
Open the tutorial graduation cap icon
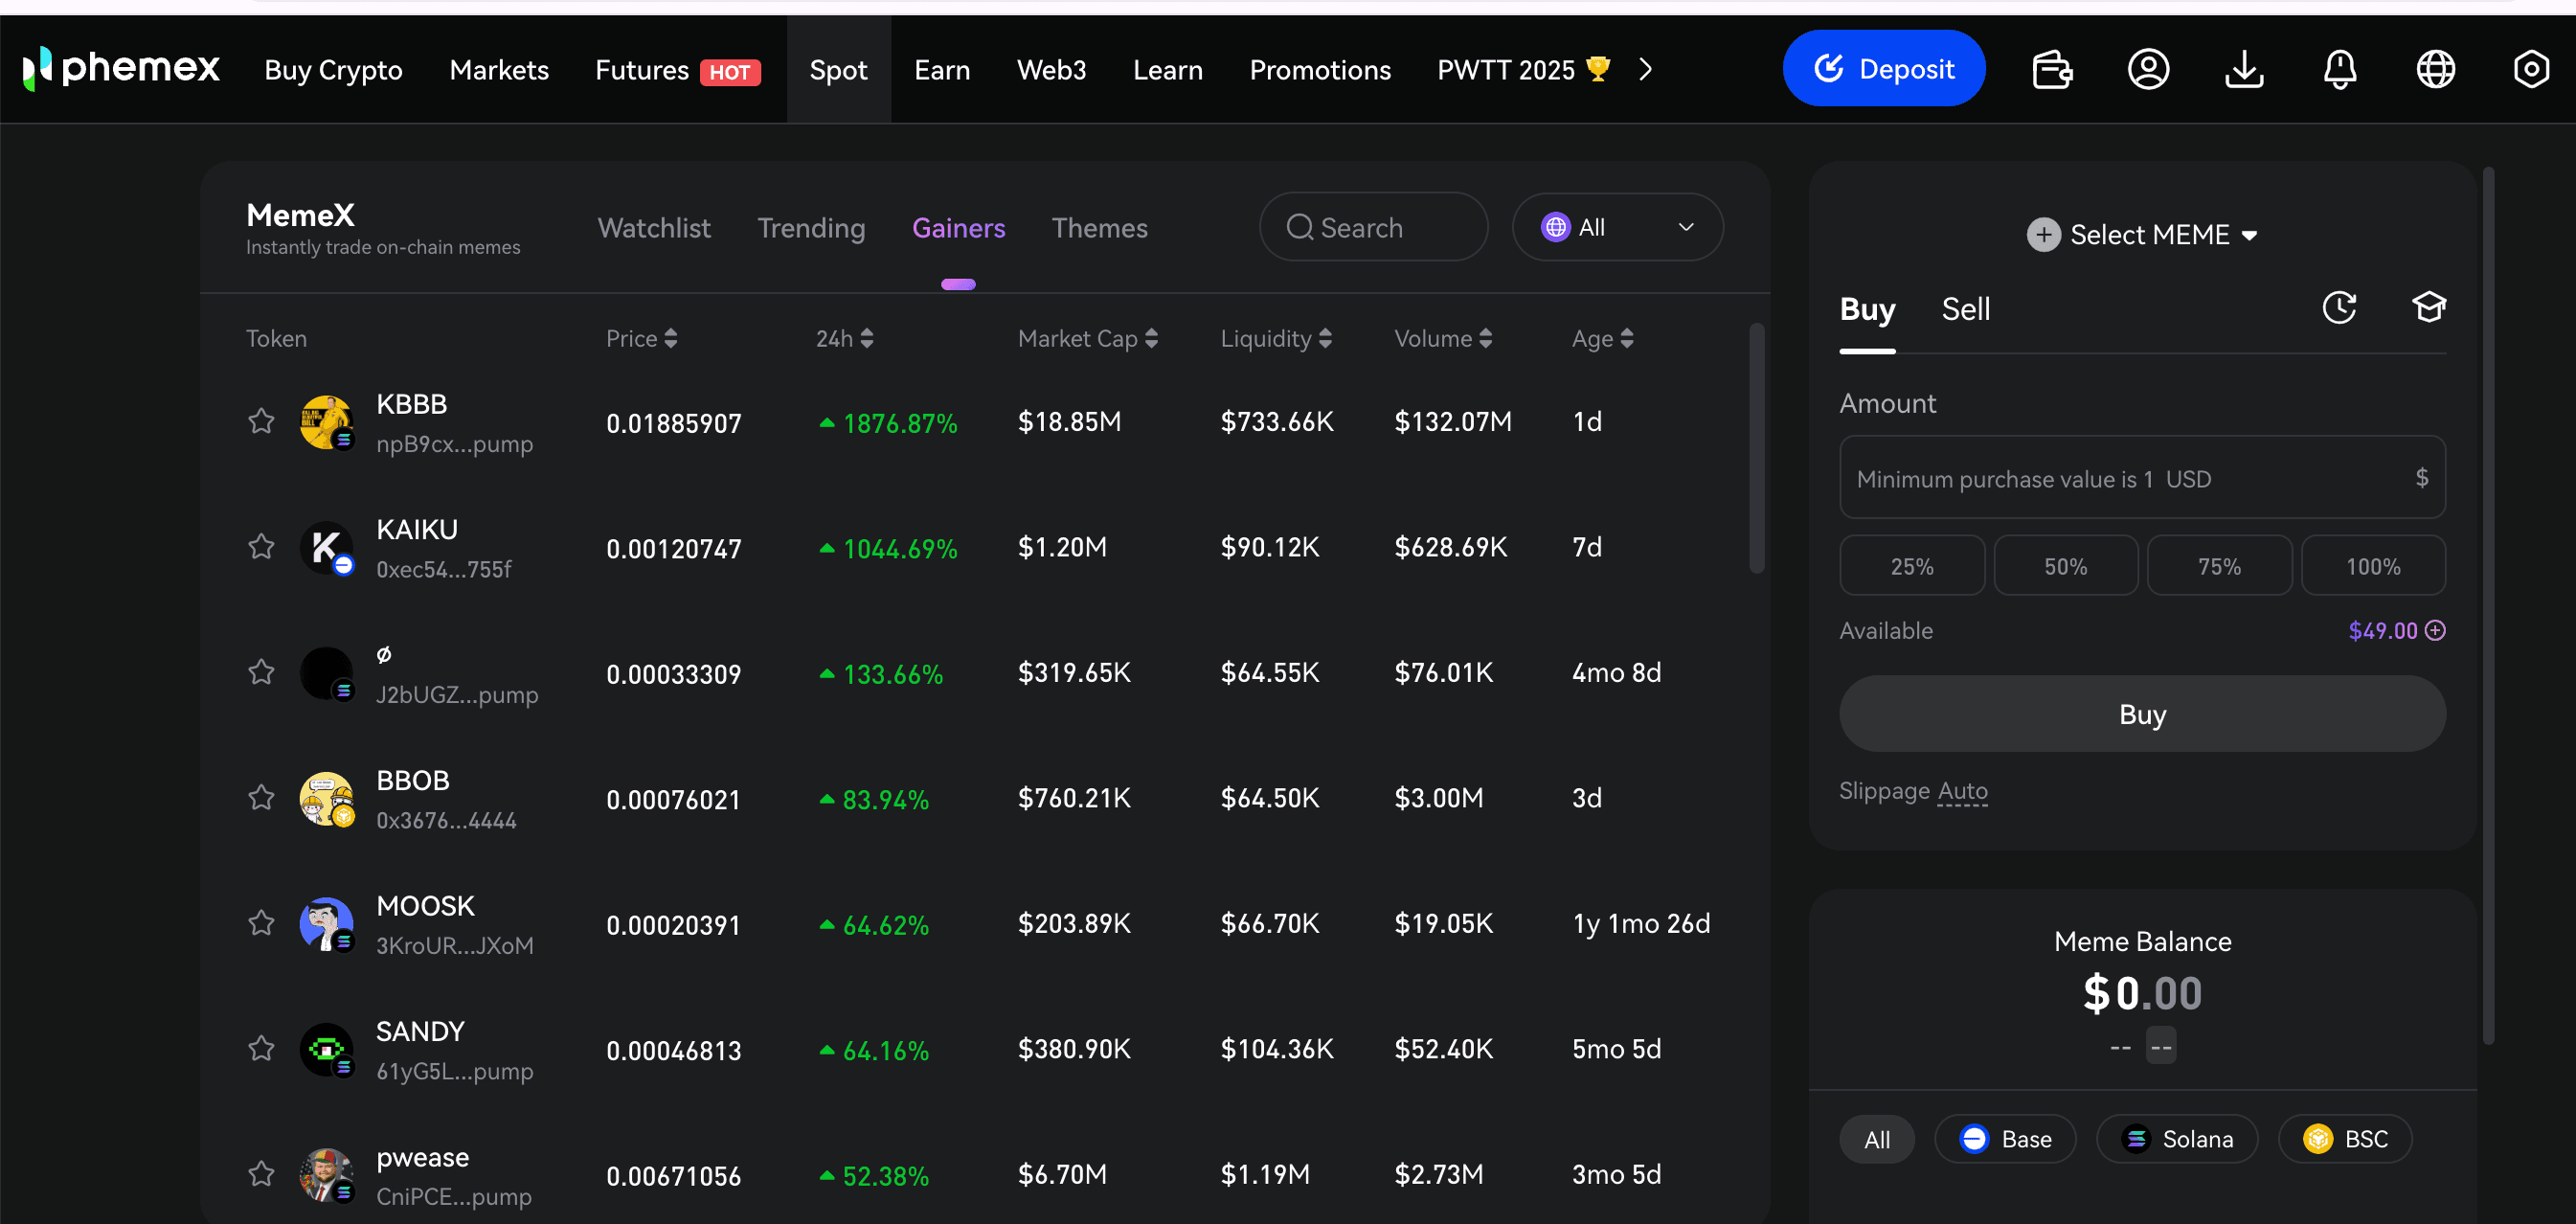[x=2429, y=307]
